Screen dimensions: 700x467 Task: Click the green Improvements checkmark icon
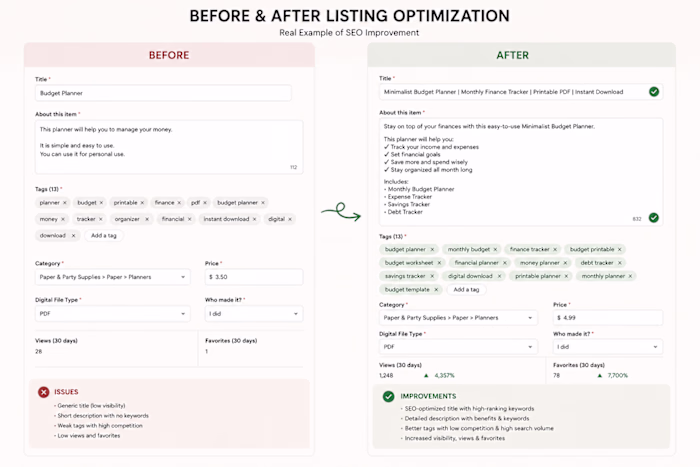coord(388,396)
